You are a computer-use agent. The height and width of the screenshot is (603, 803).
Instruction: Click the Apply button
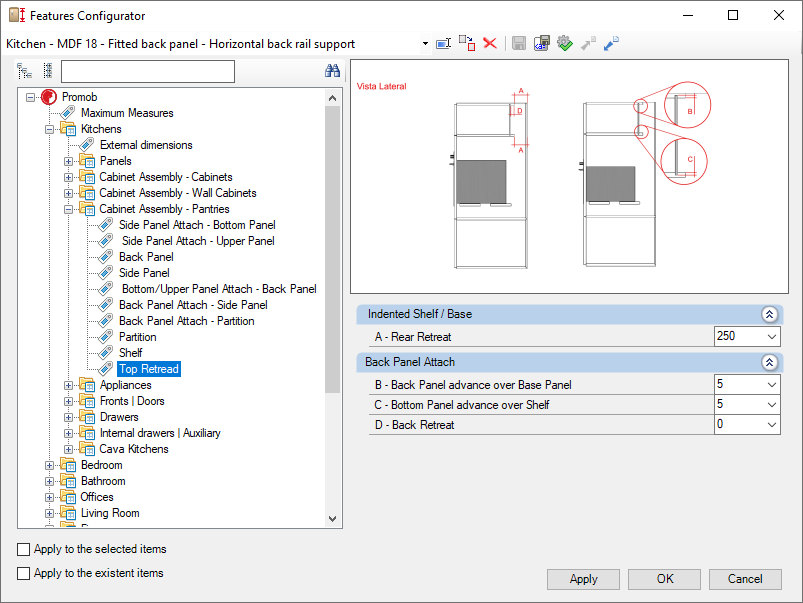583,579
